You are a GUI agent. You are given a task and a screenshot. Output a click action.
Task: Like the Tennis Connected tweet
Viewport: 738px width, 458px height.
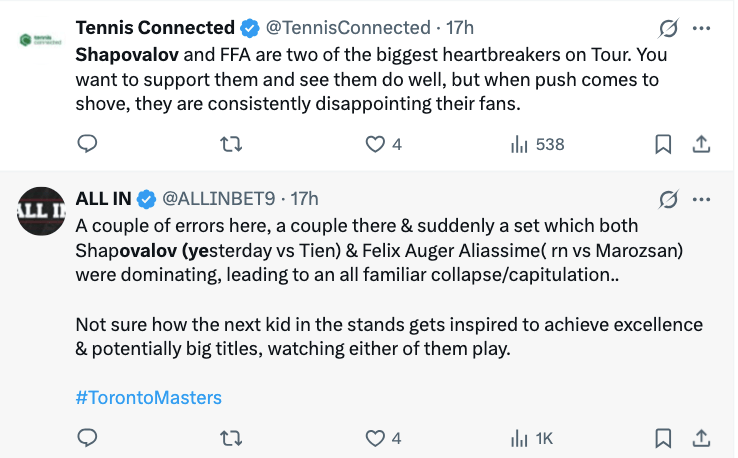click(376, 144)
